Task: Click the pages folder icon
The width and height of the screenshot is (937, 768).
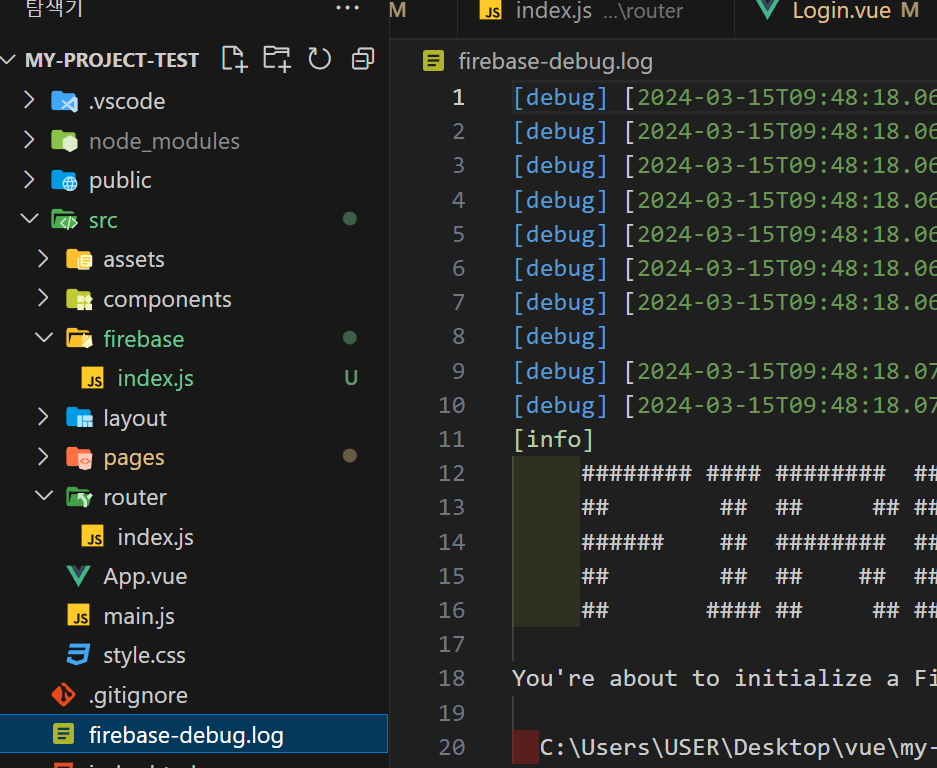Action: pos(79,457)
